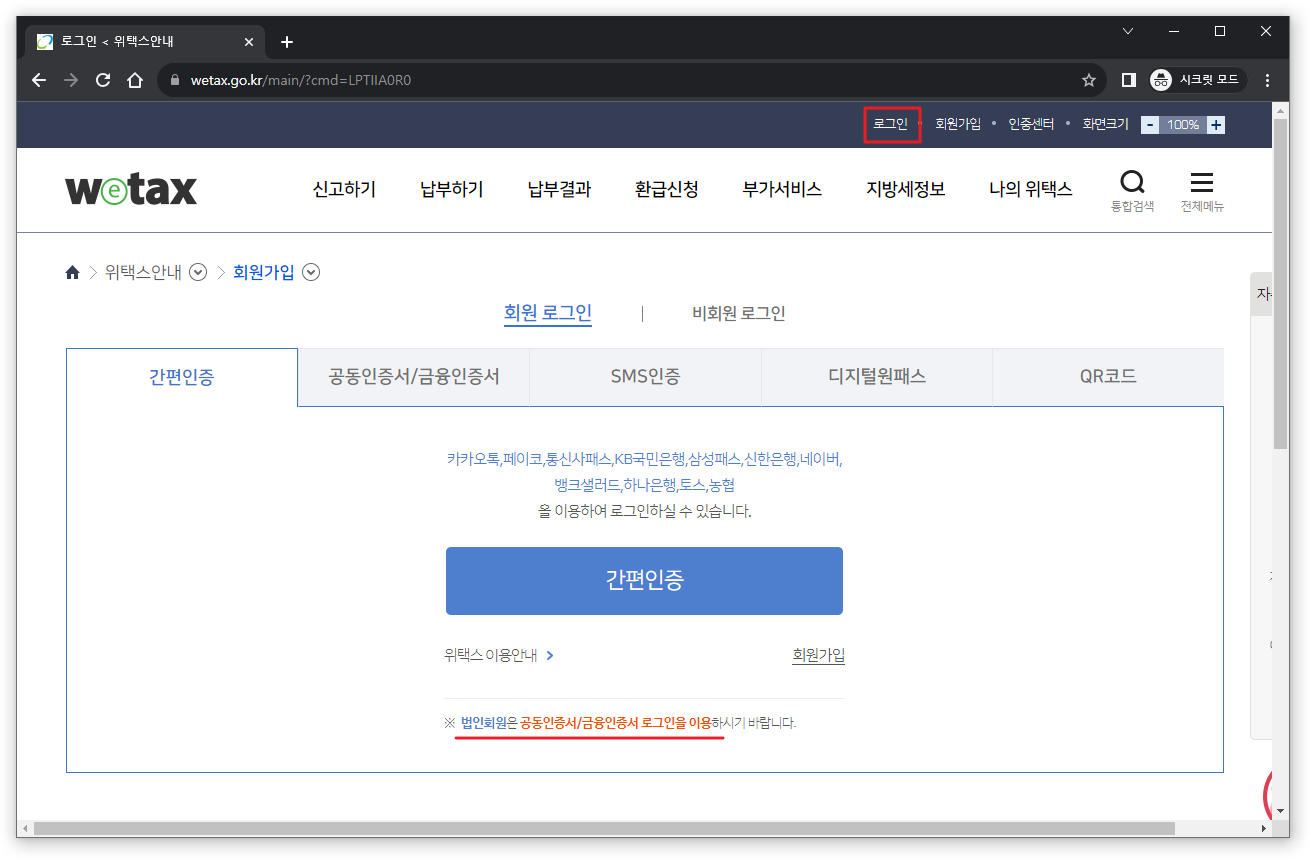
Task: Open the tab search chevron in title bar
Action: [x=1128, y=31]
